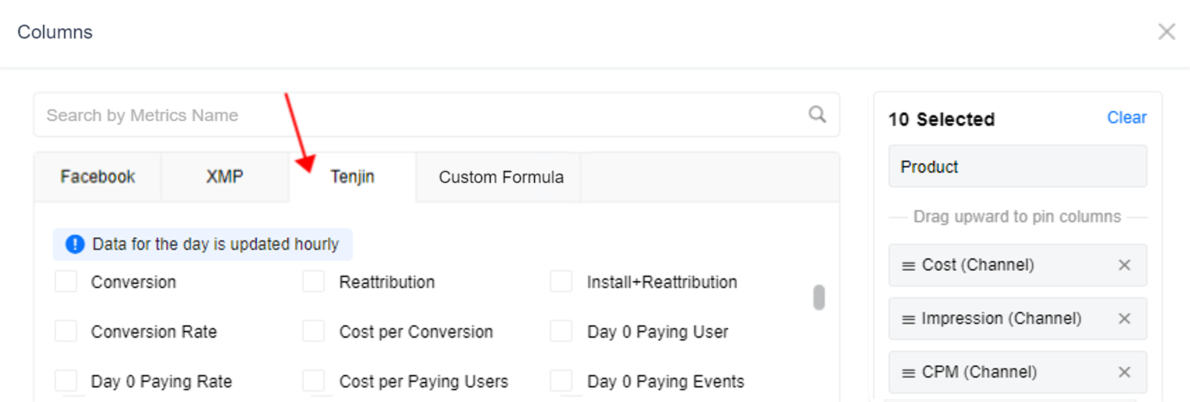The width and height of the screenshot is (1190, 402).
Task: Check the Conversion Rate checkbox
Action: 66,331
